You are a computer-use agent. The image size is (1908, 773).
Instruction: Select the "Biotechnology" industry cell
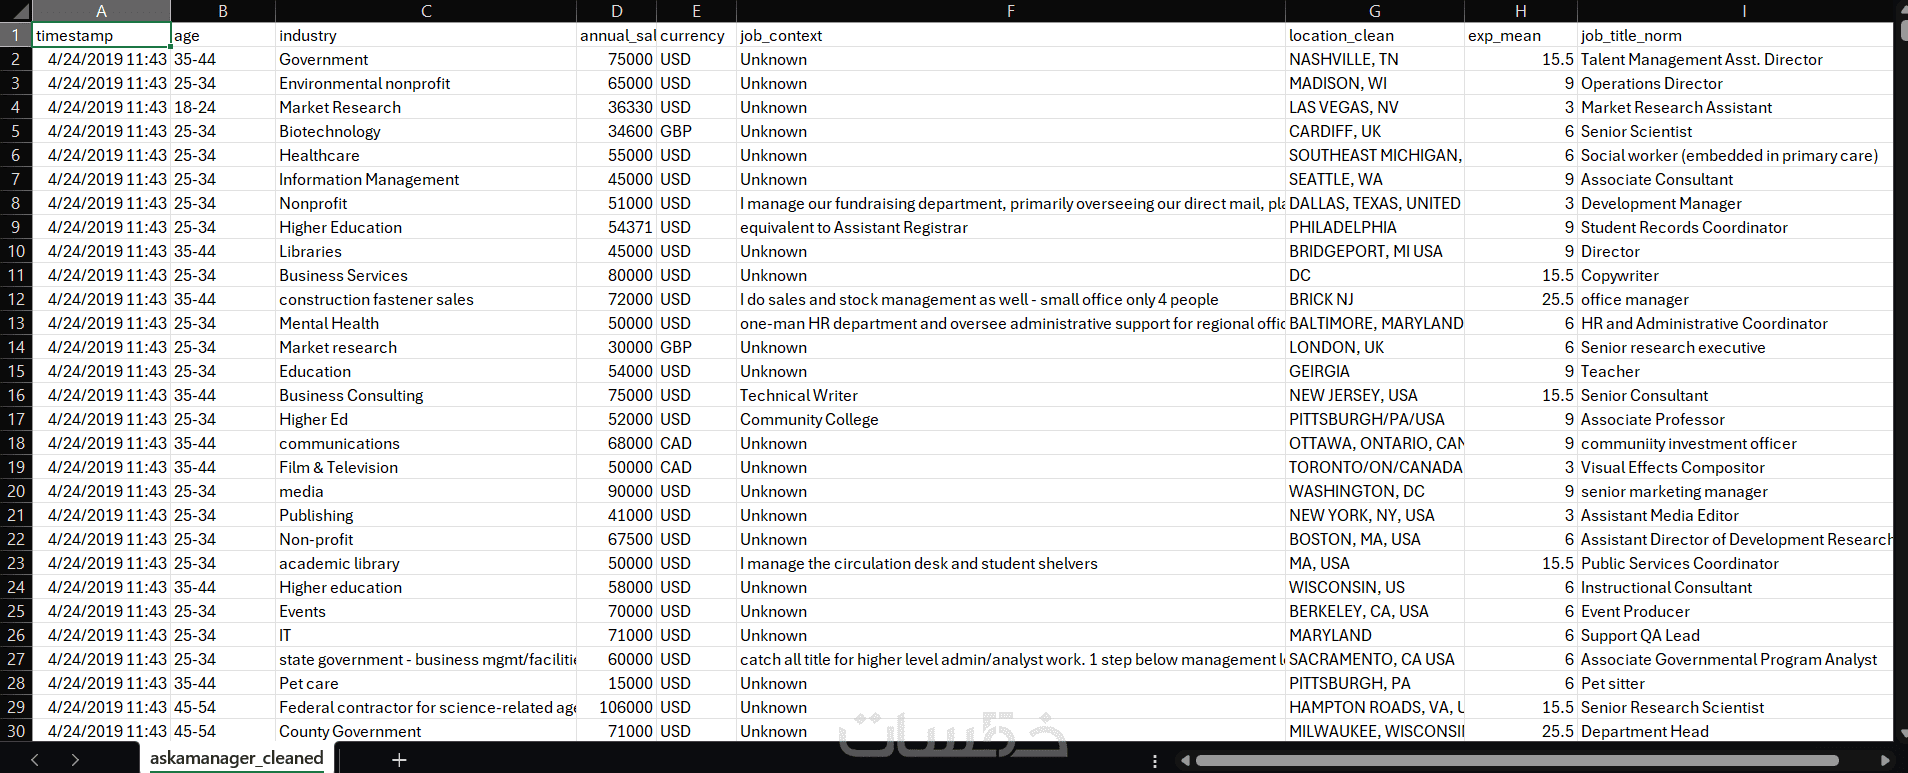coord(426,131)
